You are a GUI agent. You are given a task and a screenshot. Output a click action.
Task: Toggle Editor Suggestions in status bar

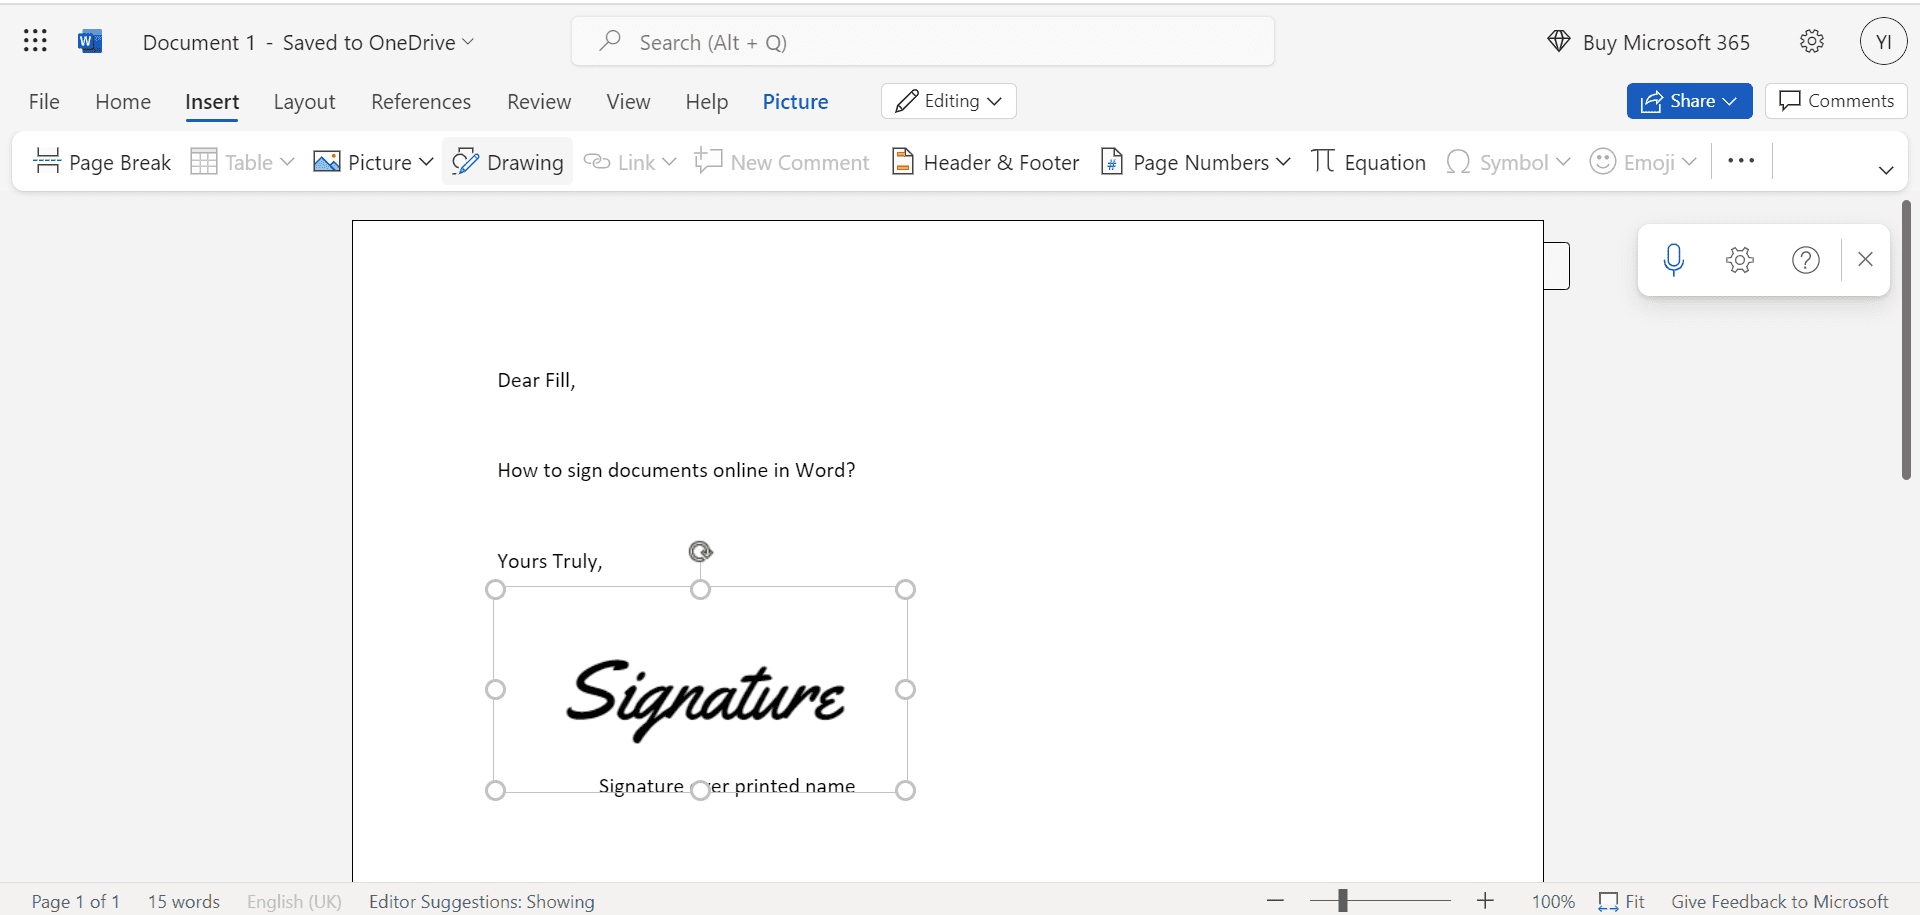coord(481,901)
